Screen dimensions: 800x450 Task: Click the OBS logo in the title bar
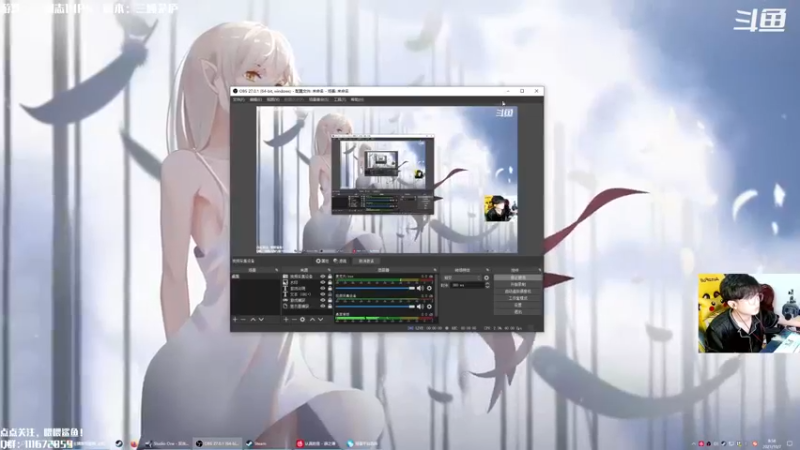(x=235, y=91)
